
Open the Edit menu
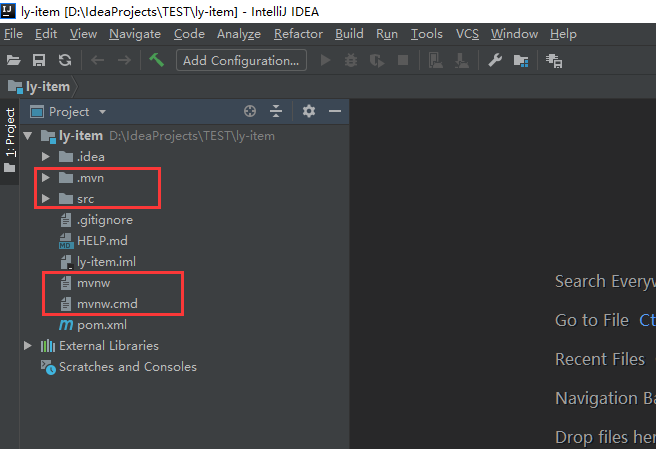coord(46,34)
